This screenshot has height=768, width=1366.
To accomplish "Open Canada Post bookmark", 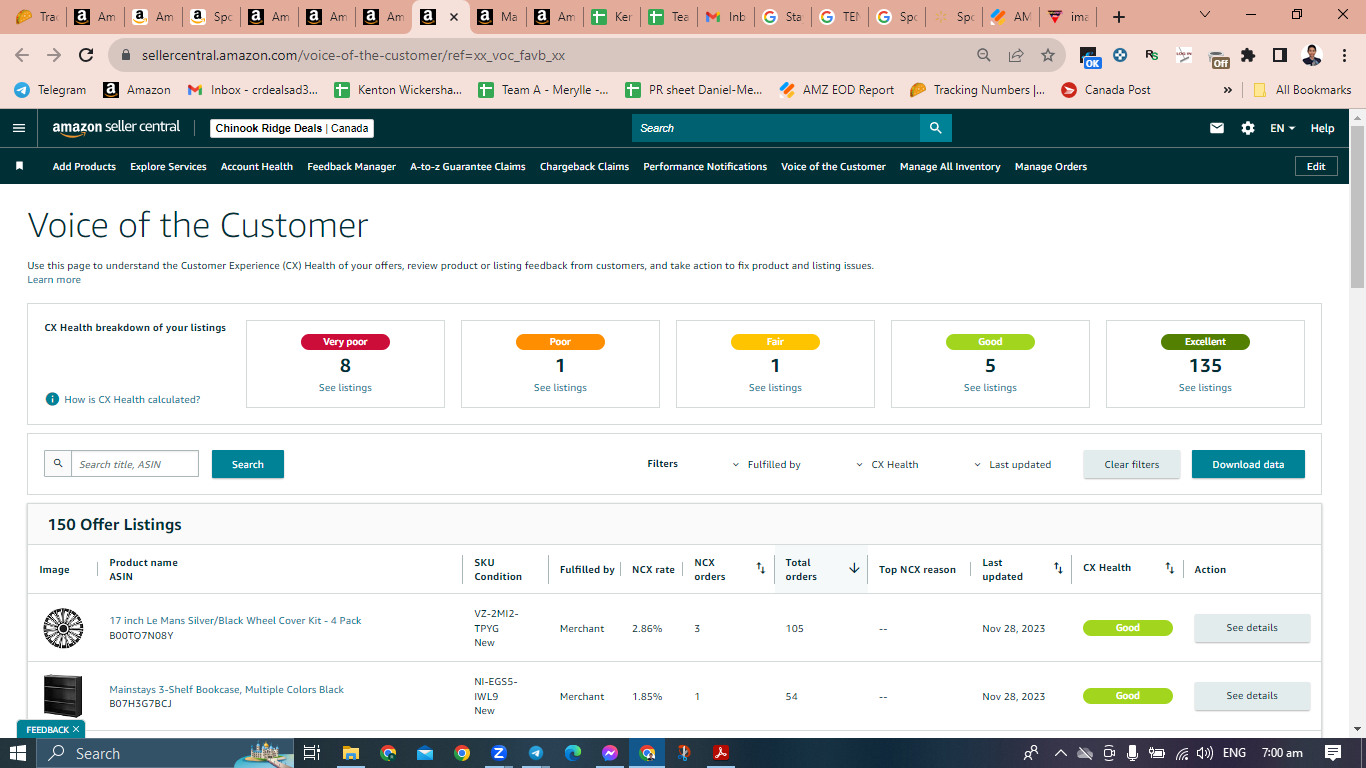I will (x=1106, y=90).
